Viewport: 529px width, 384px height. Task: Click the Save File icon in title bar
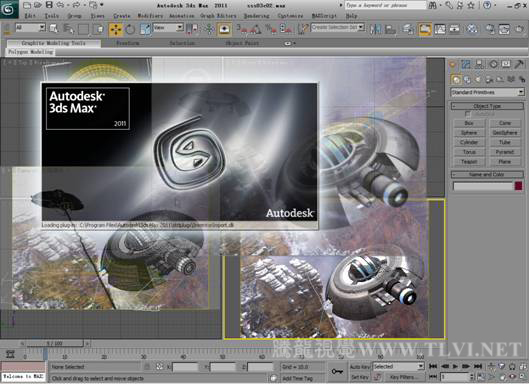tap(49, 5)
